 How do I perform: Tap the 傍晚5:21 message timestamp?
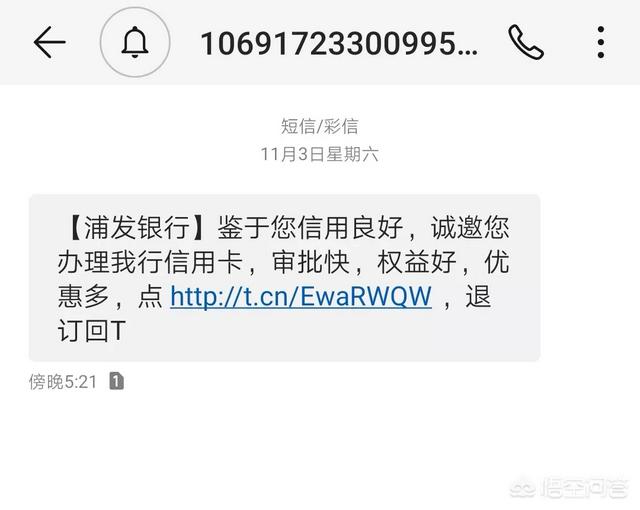(x=63, y=382)
